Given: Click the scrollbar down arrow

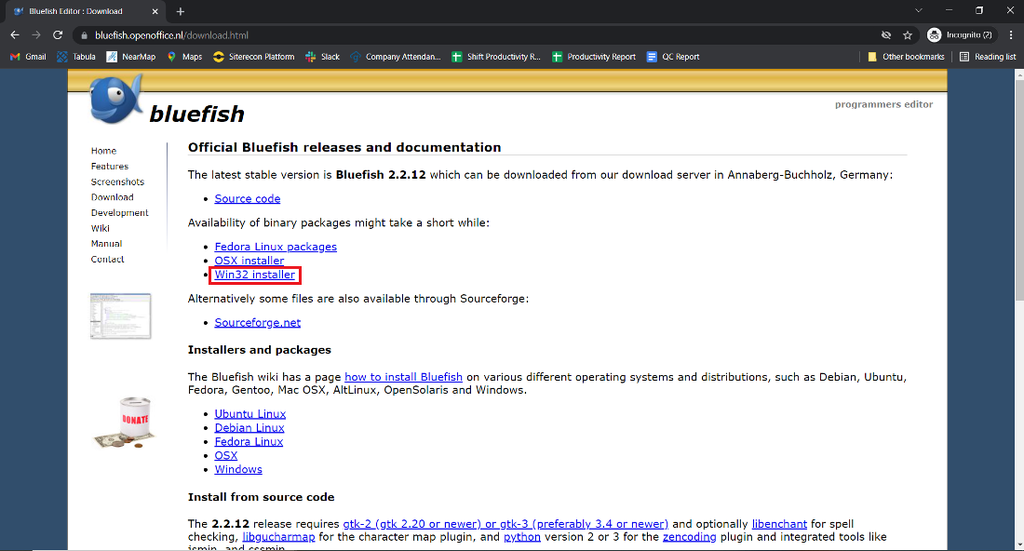Looking at the screenshot, I should [x=1019, y=544].
